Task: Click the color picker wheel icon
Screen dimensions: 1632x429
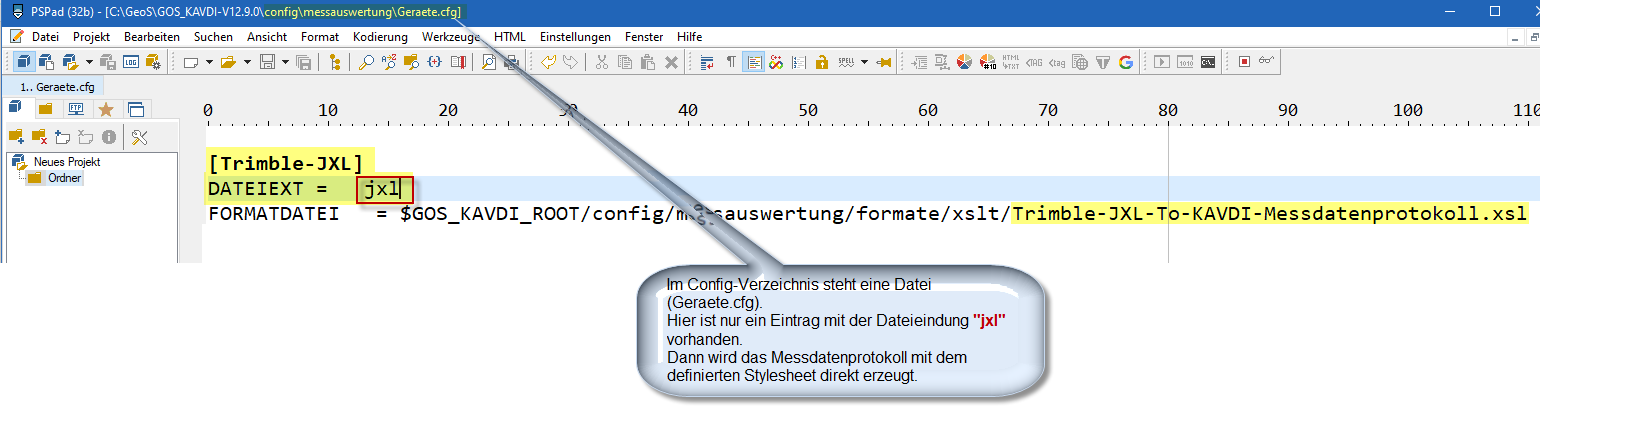Action: click(964, 62)
